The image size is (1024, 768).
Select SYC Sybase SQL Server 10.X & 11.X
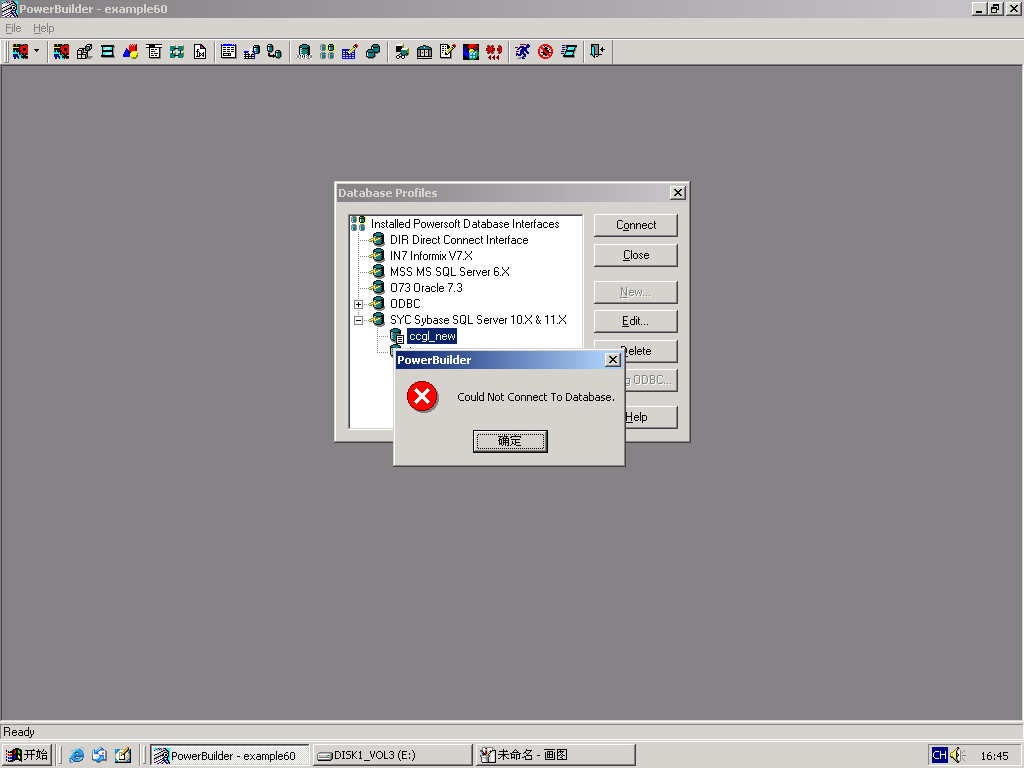coord(478,320)
